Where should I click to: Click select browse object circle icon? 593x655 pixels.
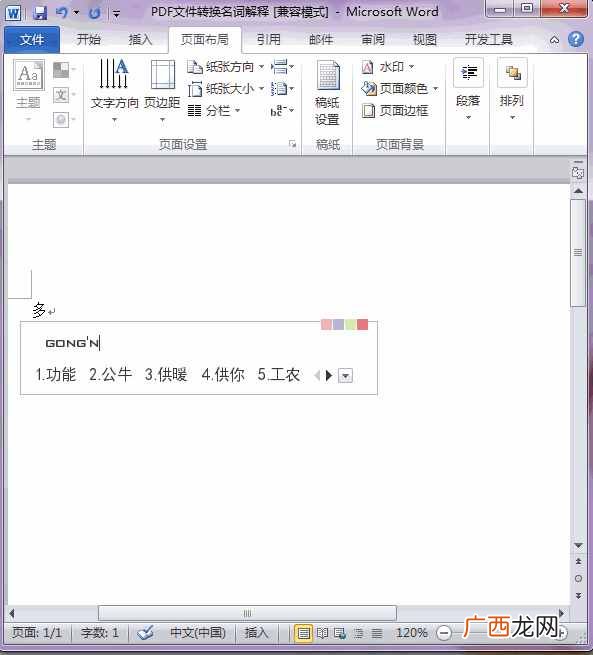(x=578, y=579)
